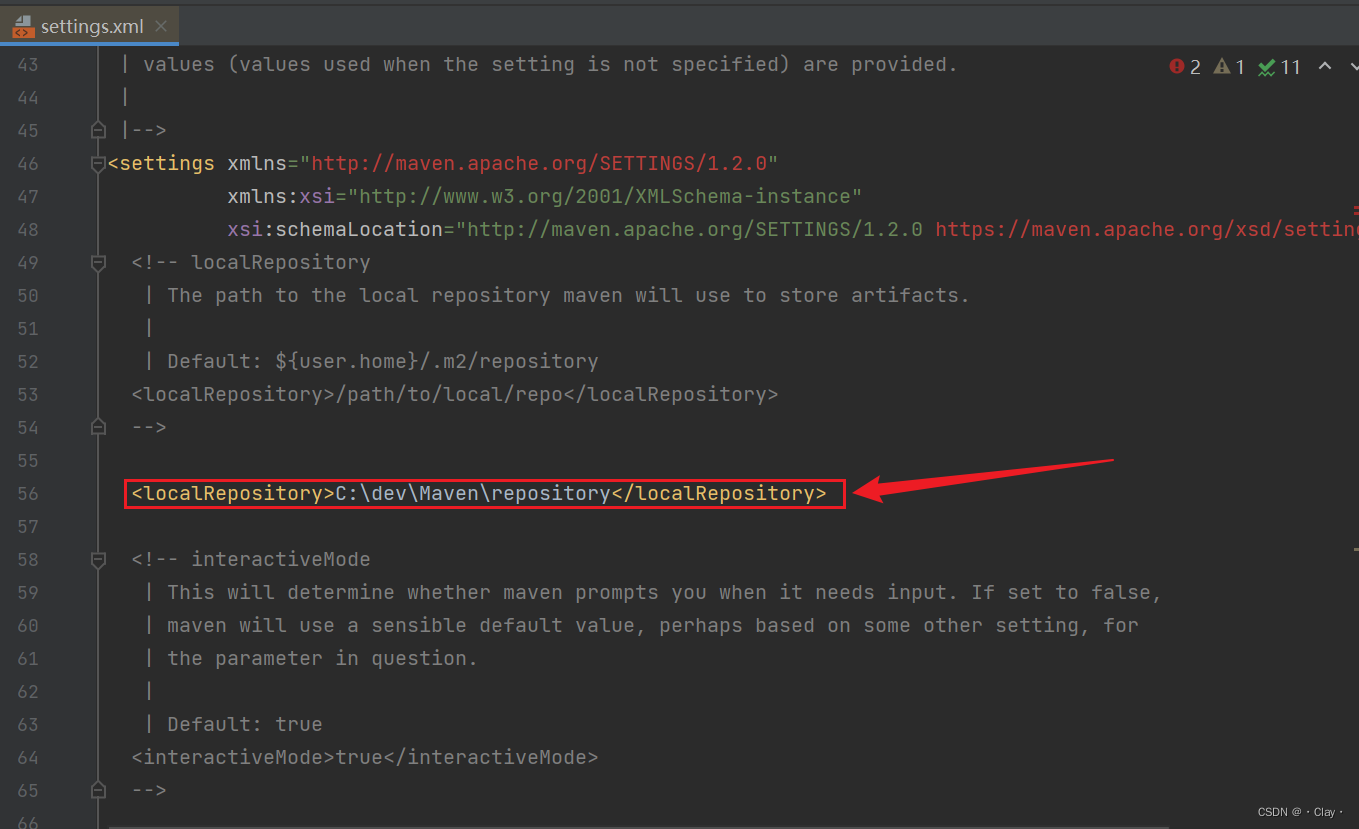Click text 'the parameter in question.'
The image size is (1359, 829).
pos(323,658)
